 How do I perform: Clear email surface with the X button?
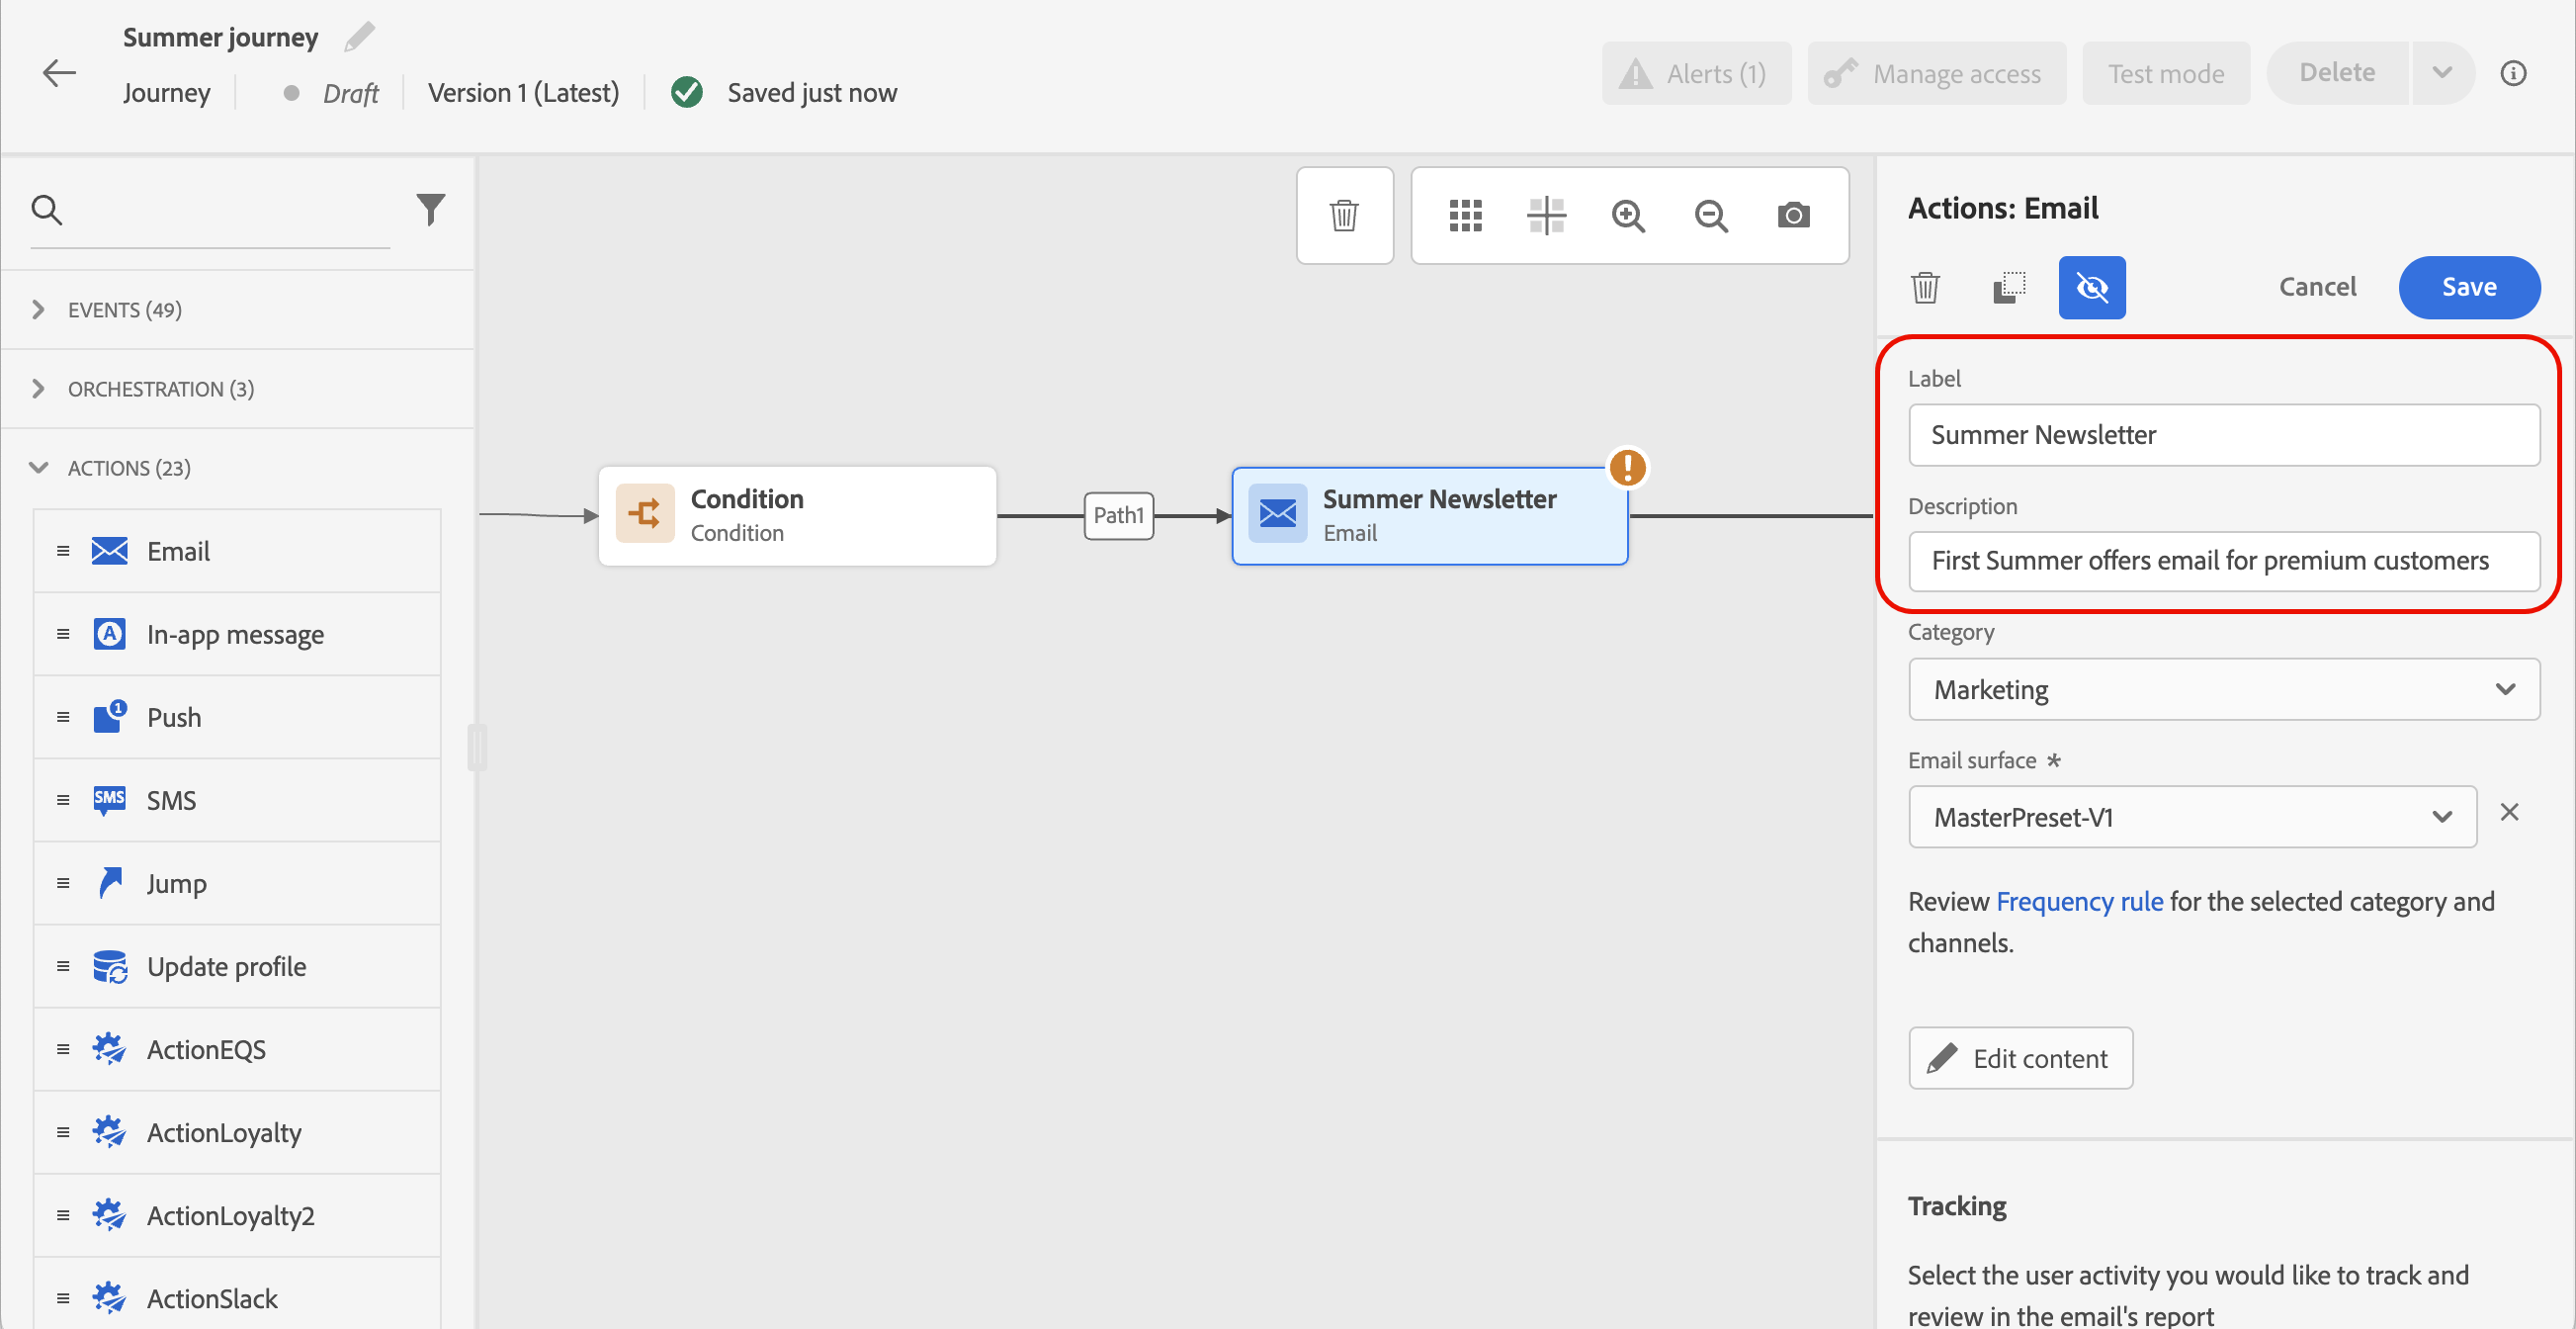coord(2509,811)
